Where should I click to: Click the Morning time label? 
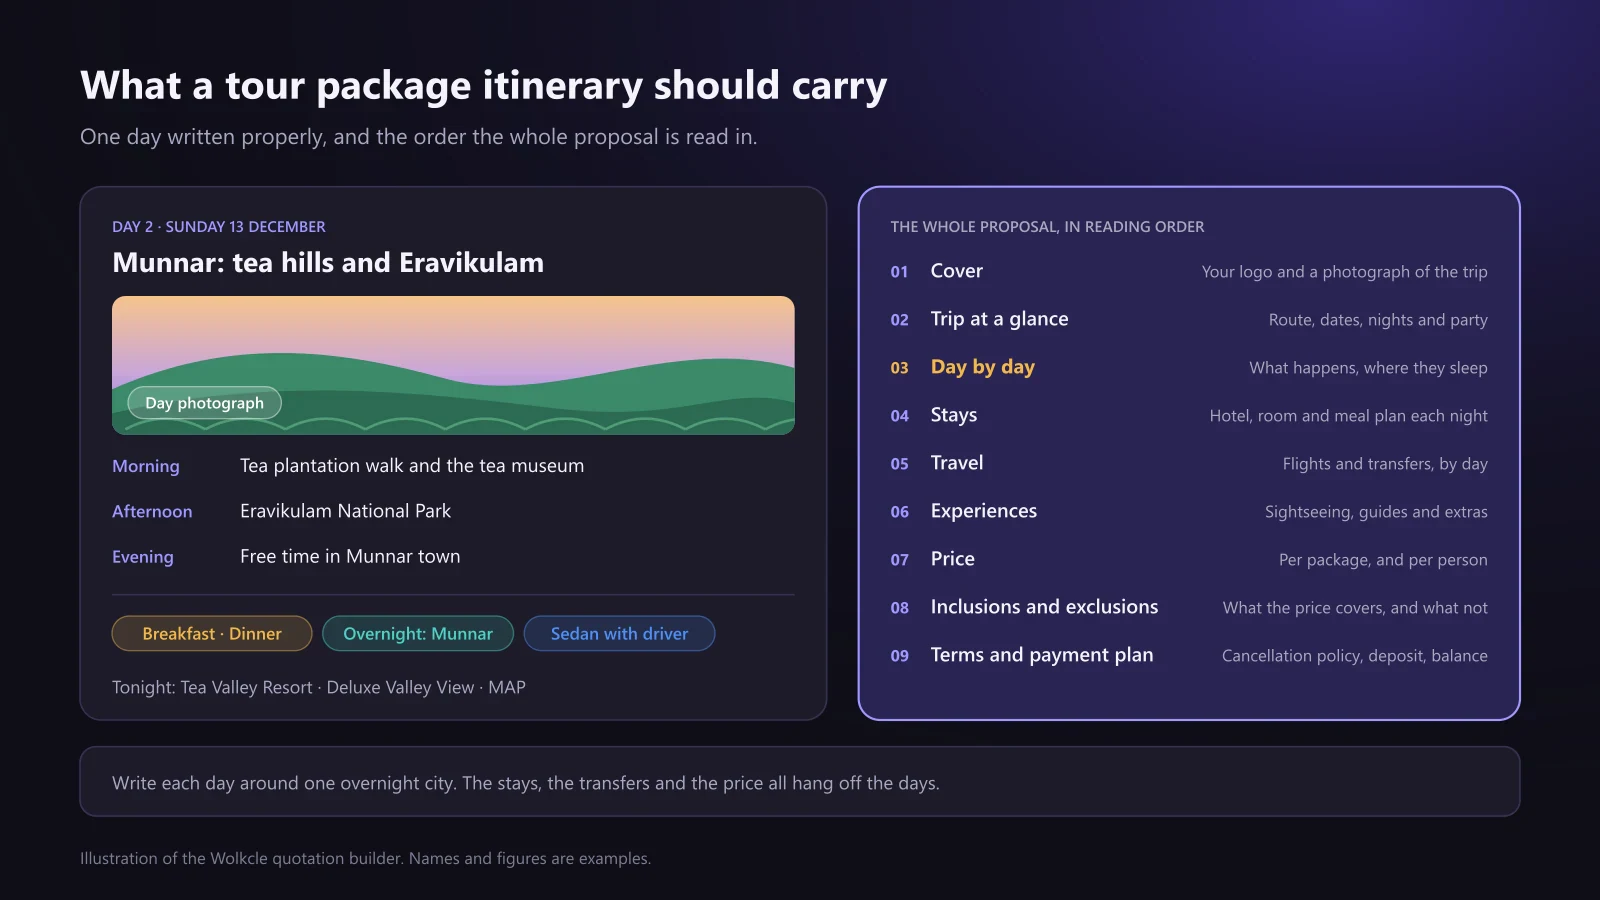click(x=146, y=466)
